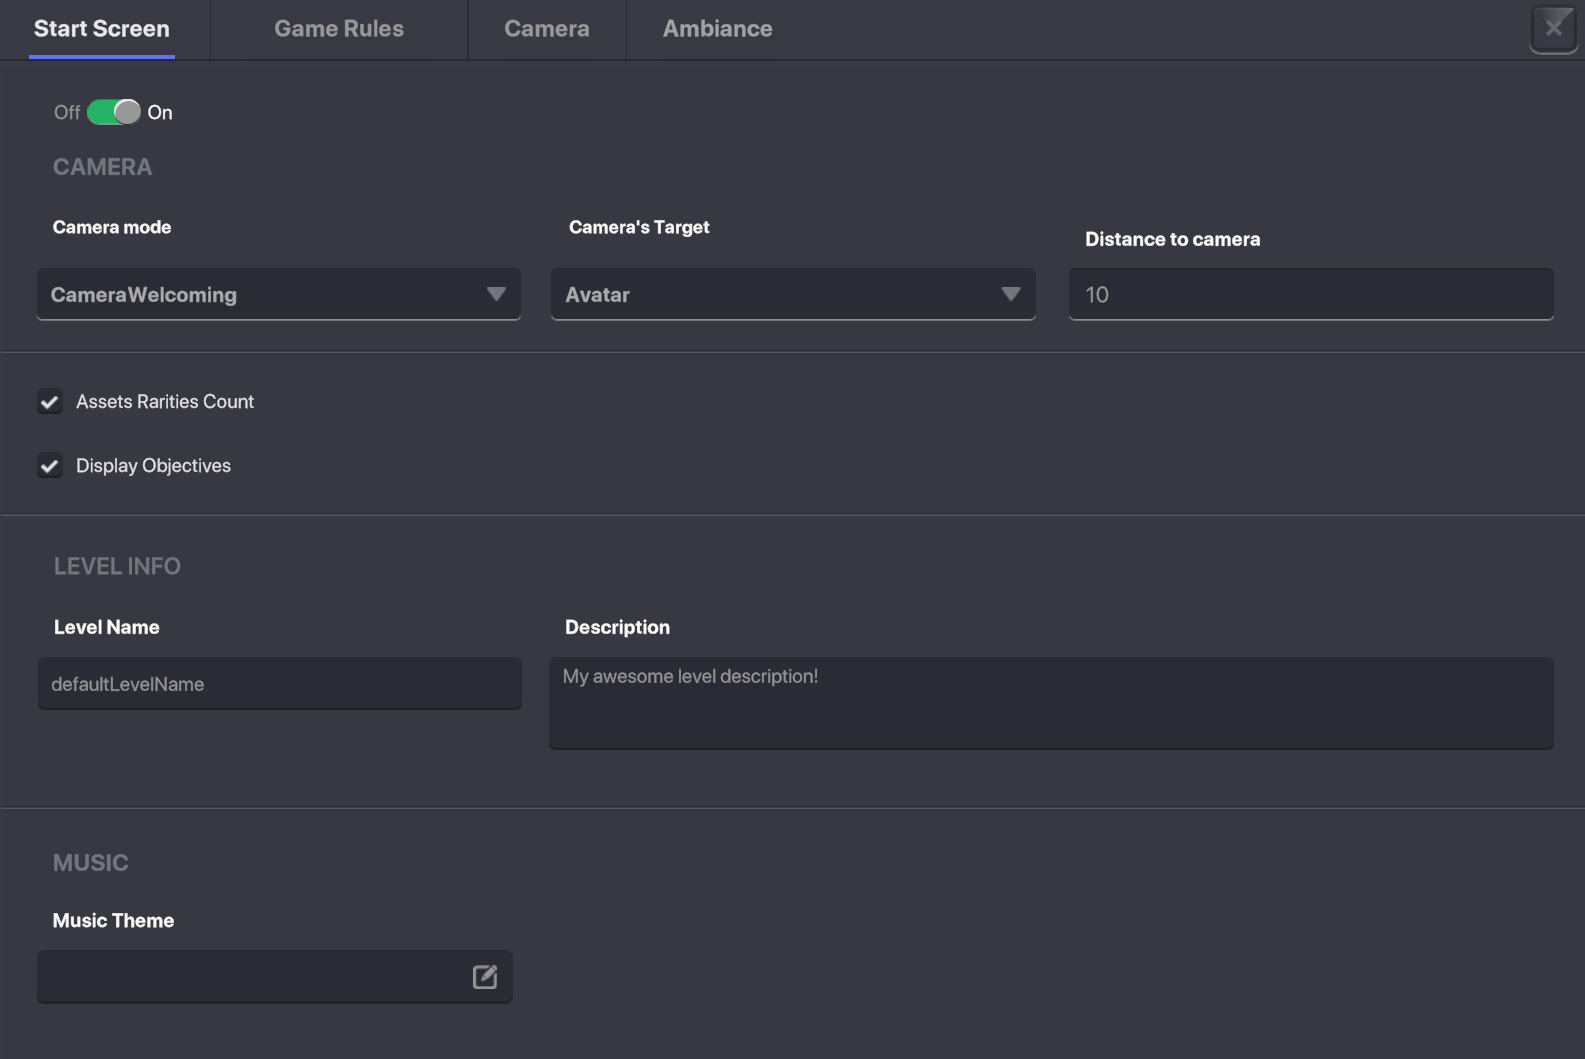
Task: Click the Display Objectives label text
Action: [153, 466]
